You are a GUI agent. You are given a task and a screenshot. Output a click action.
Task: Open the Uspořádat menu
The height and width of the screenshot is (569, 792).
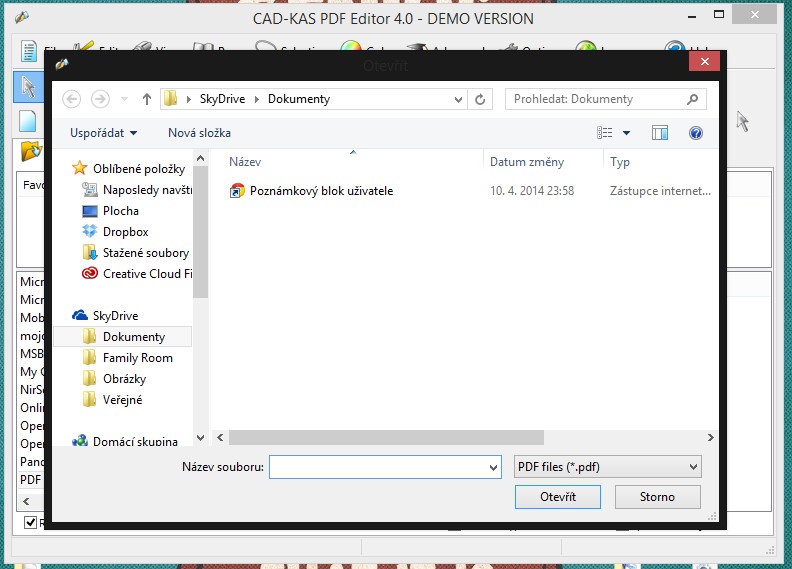104,133
